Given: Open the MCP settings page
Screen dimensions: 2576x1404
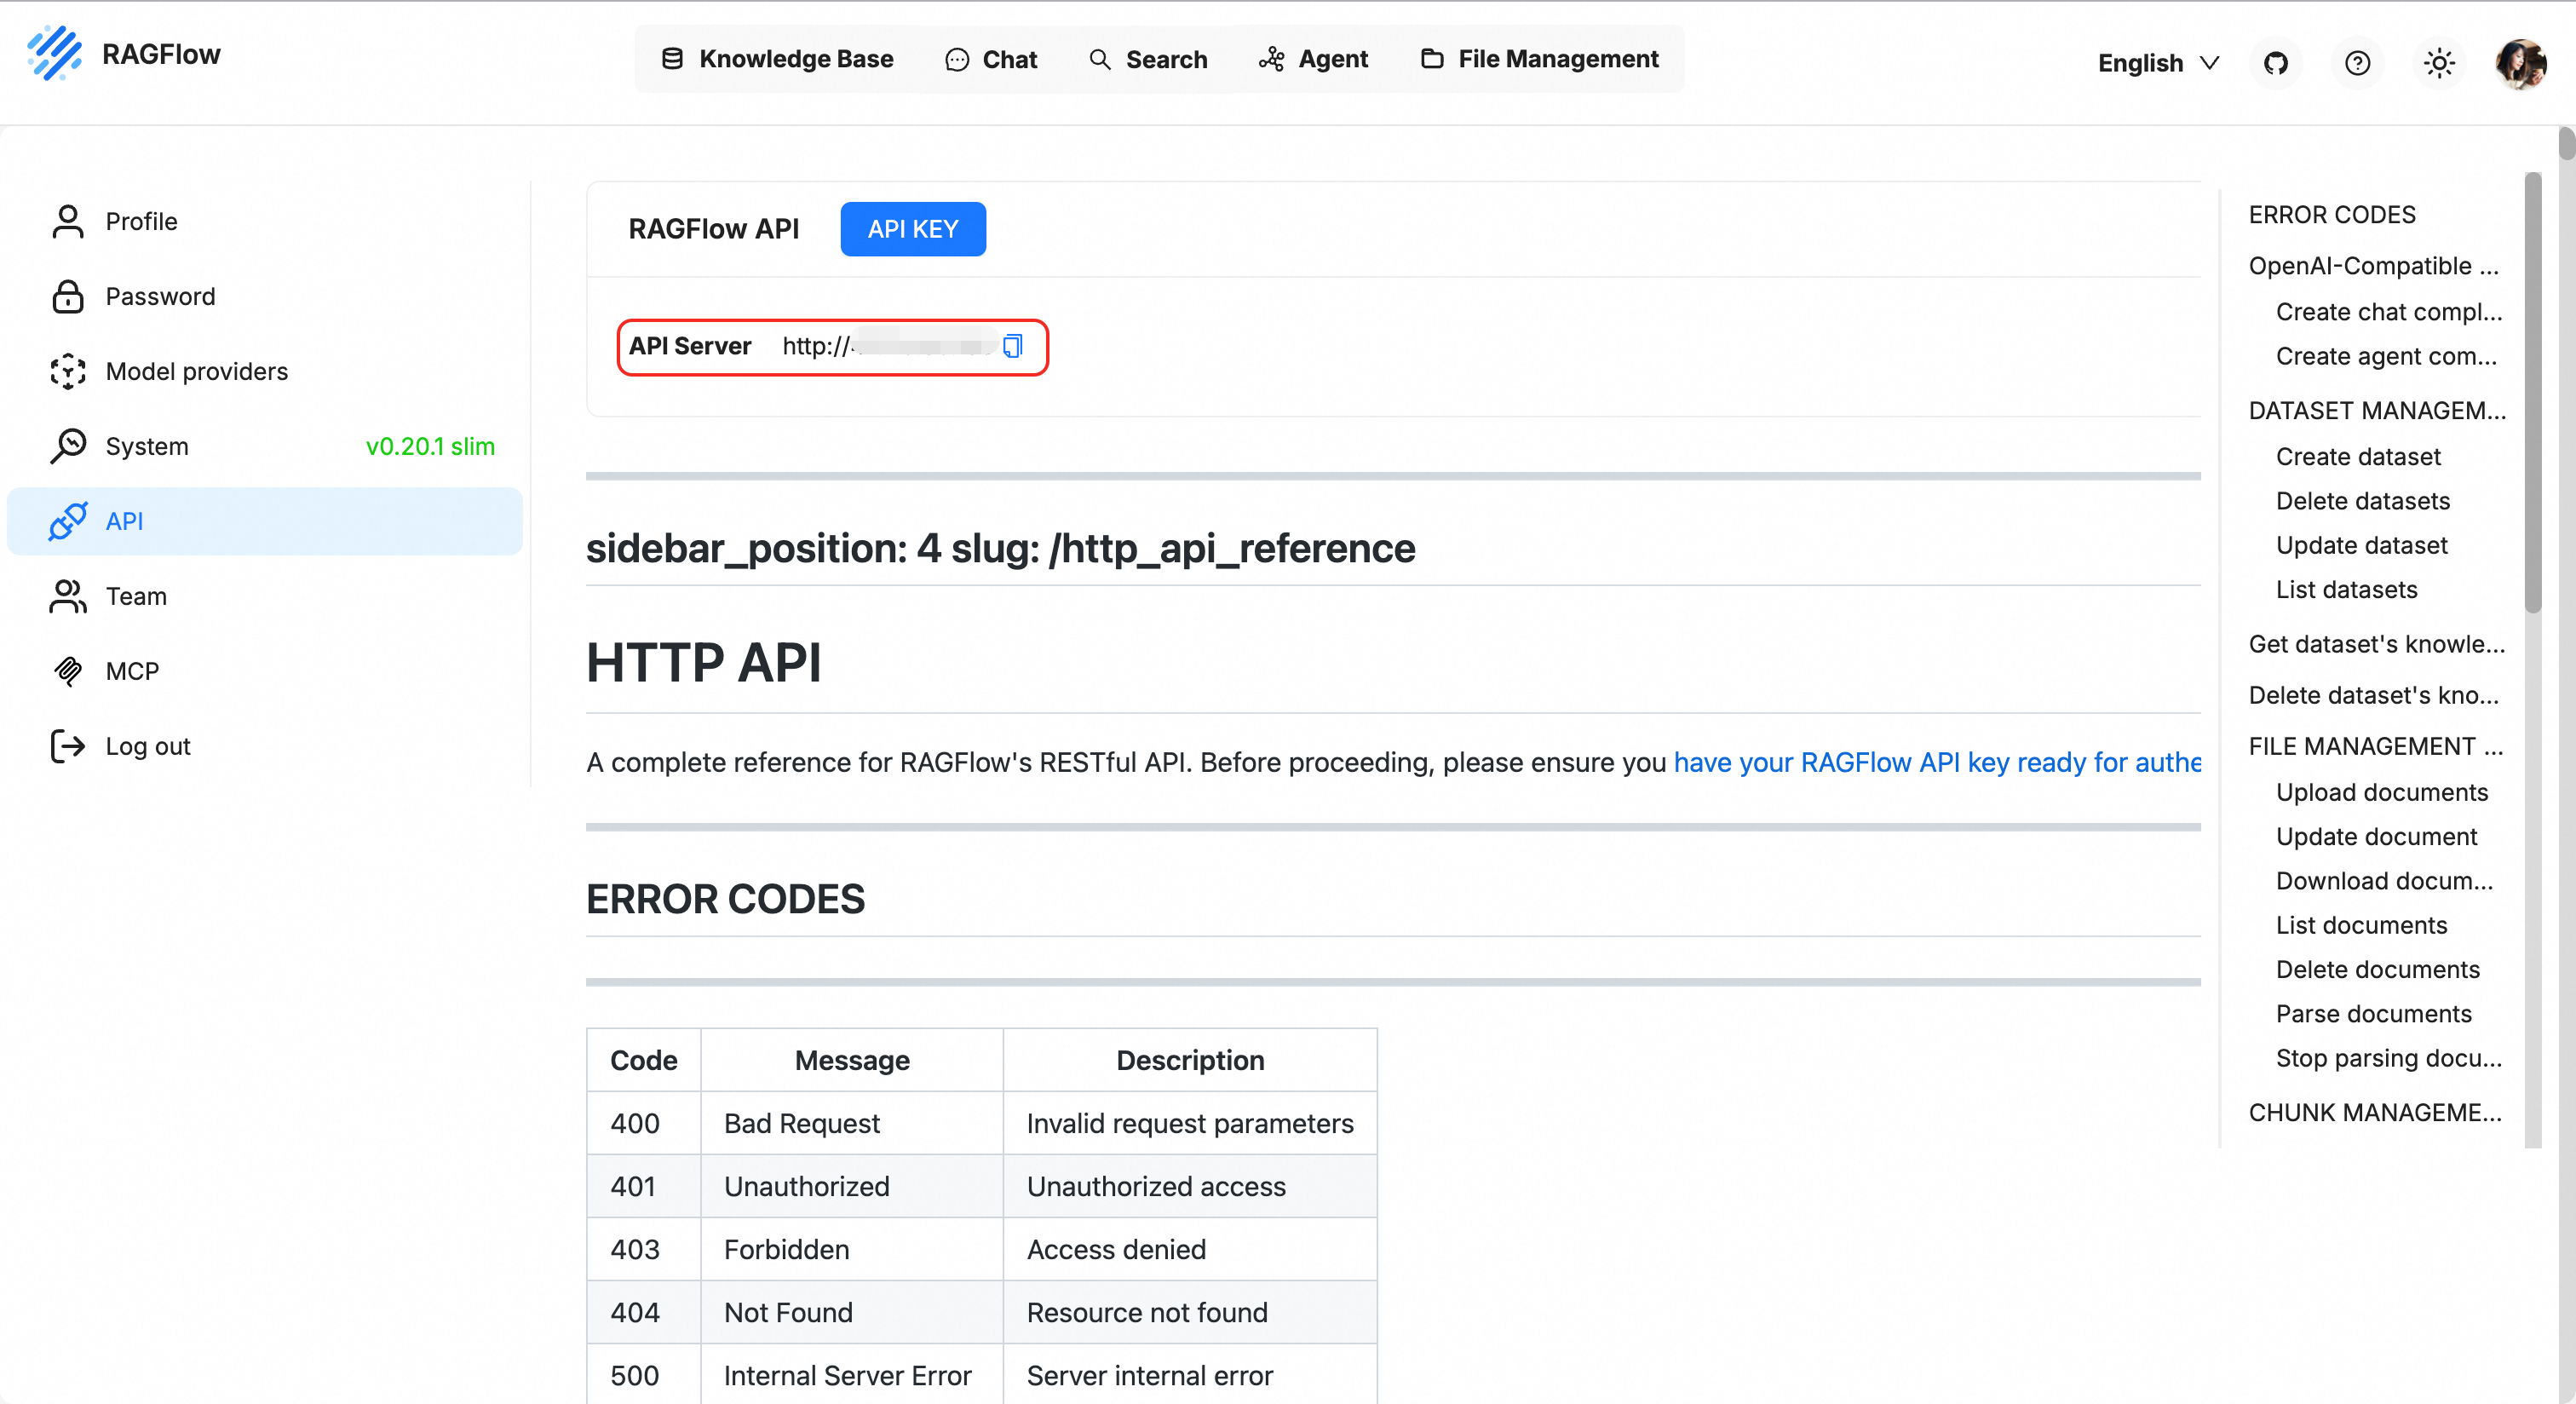Looking at the screenshot, I should [x=132, y=671].
